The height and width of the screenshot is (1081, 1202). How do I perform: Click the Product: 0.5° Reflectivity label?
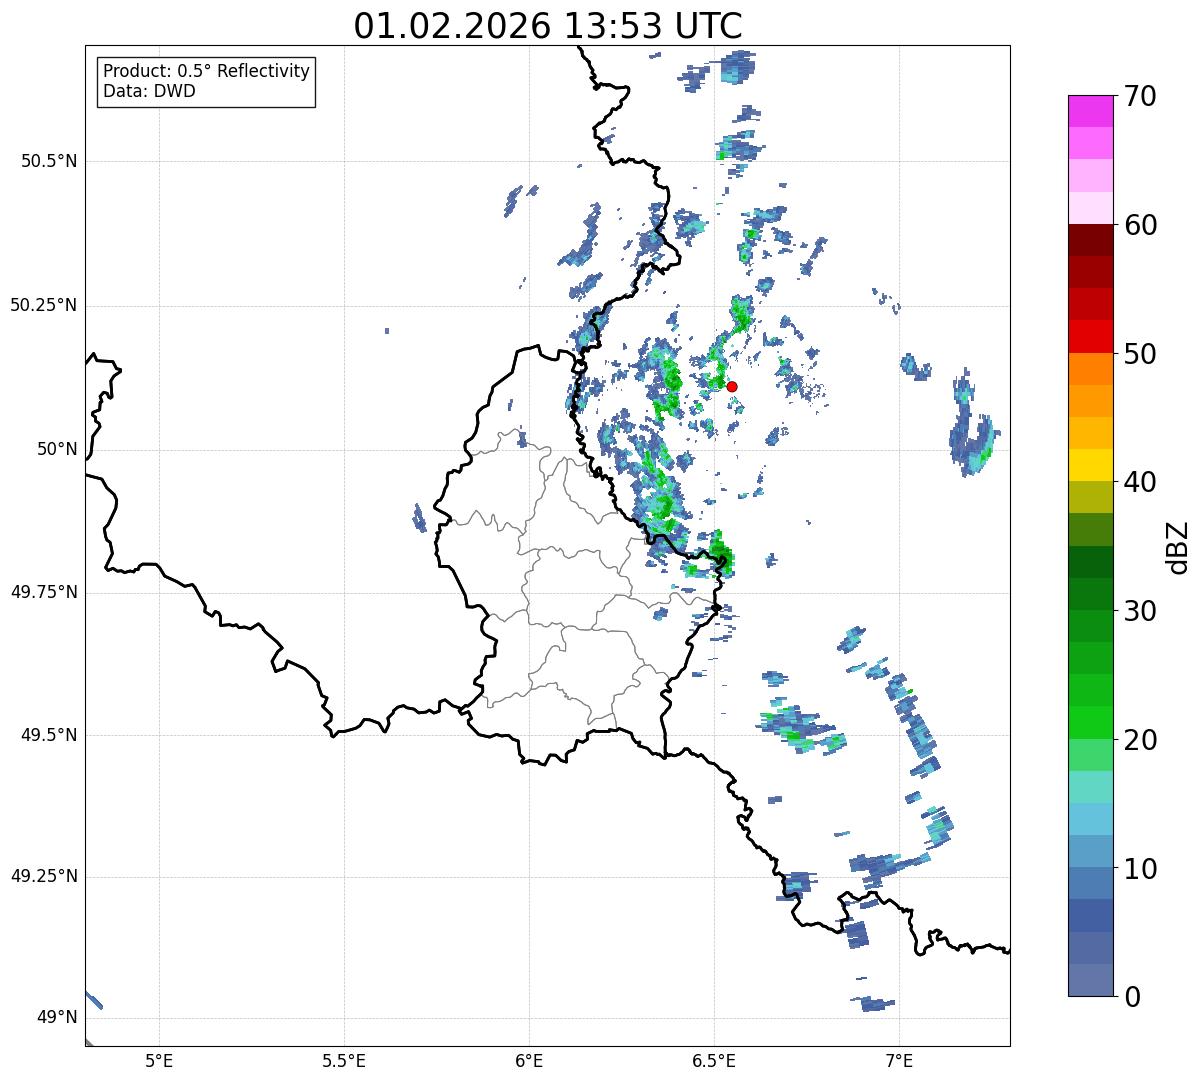[206, 71]
